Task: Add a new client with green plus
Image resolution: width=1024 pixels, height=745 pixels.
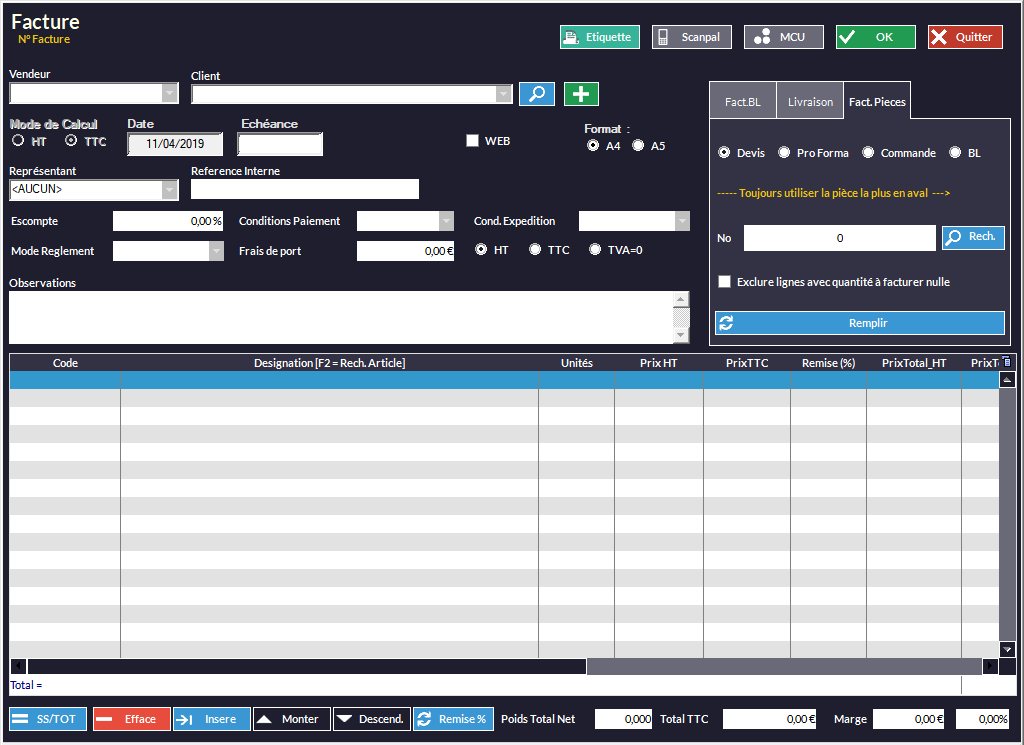Action: coord(581,94)
